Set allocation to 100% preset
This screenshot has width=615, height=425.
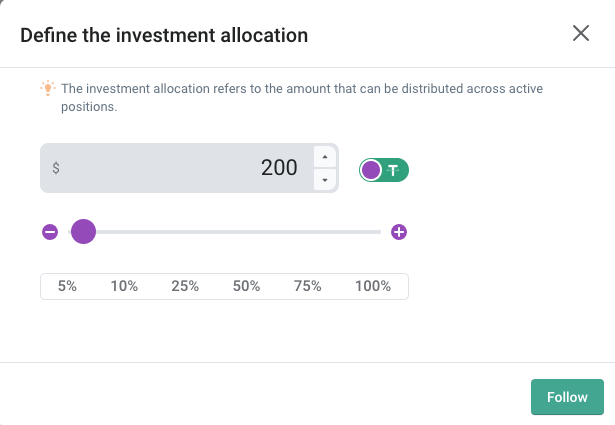point(373,286)
